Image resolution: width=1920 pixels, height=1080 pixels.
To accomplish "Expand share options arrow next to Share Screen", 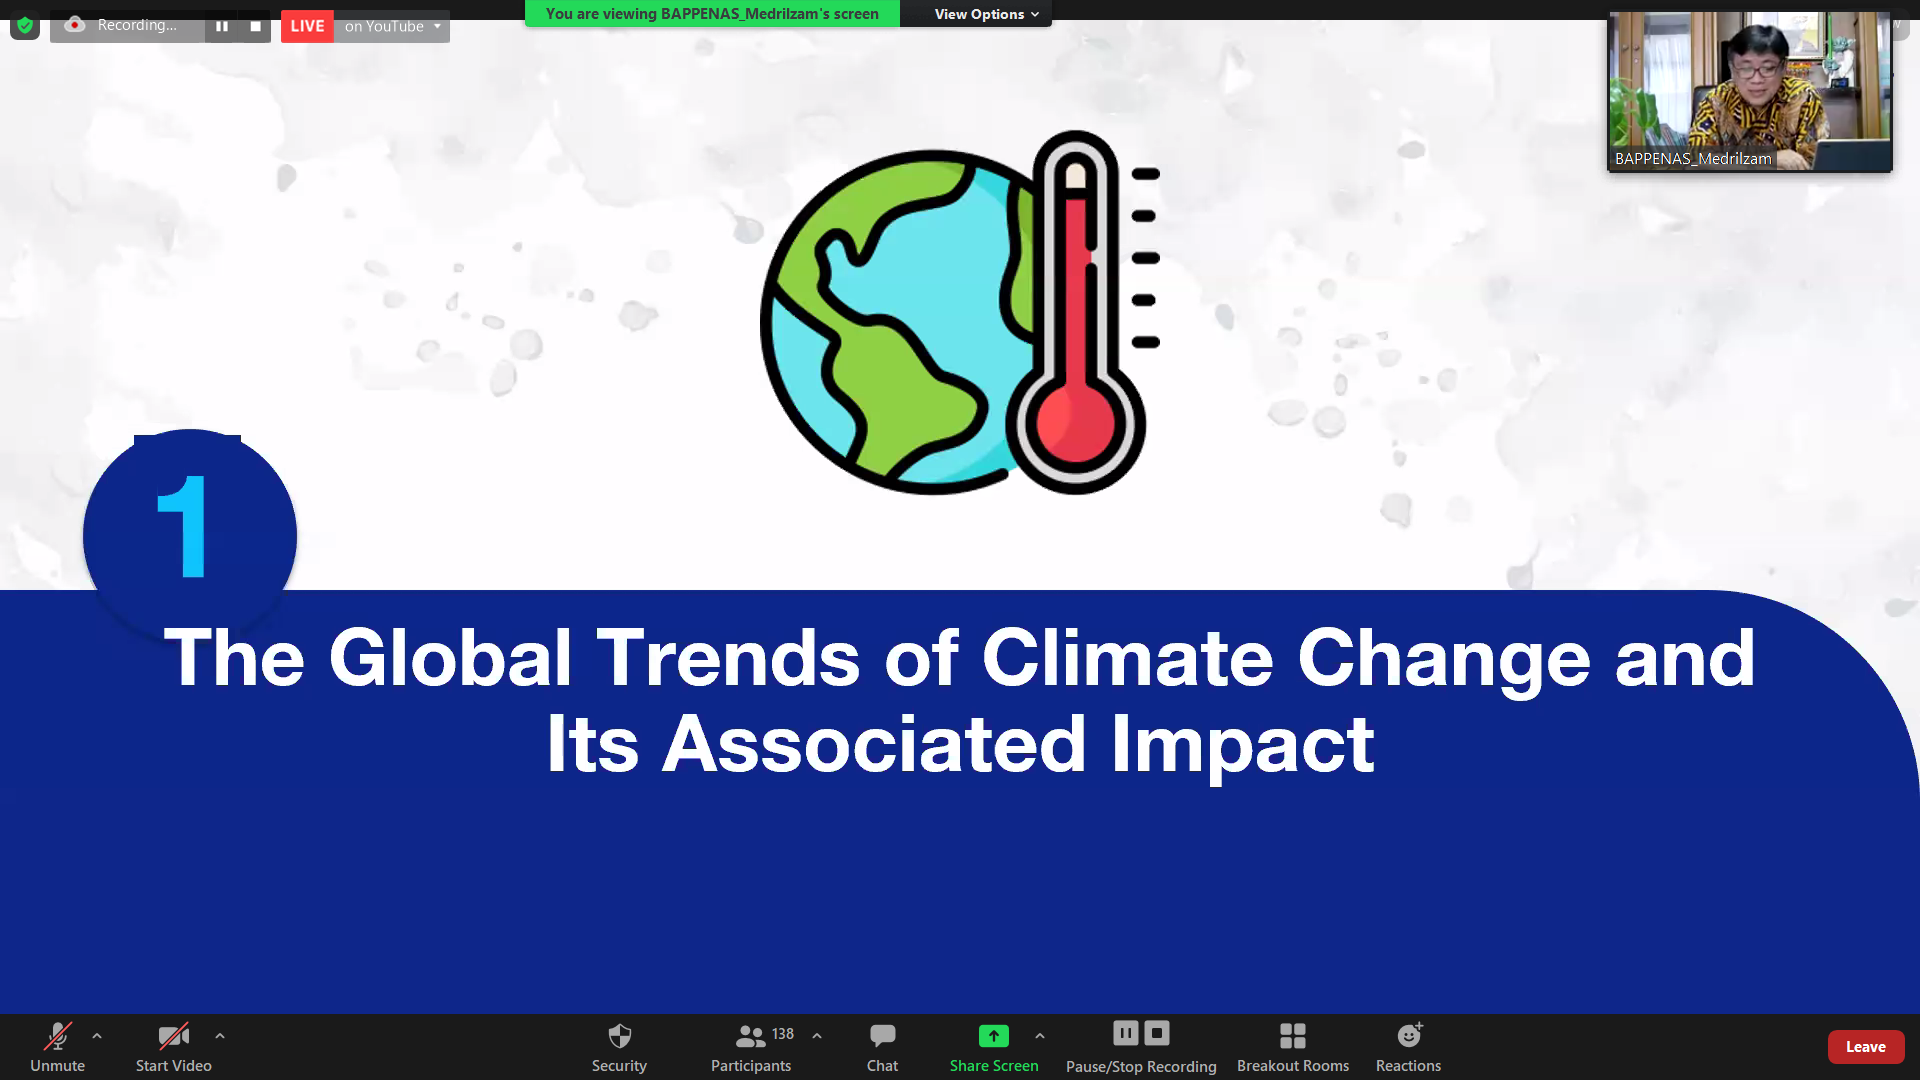I will click(x=1040, y=1036).
